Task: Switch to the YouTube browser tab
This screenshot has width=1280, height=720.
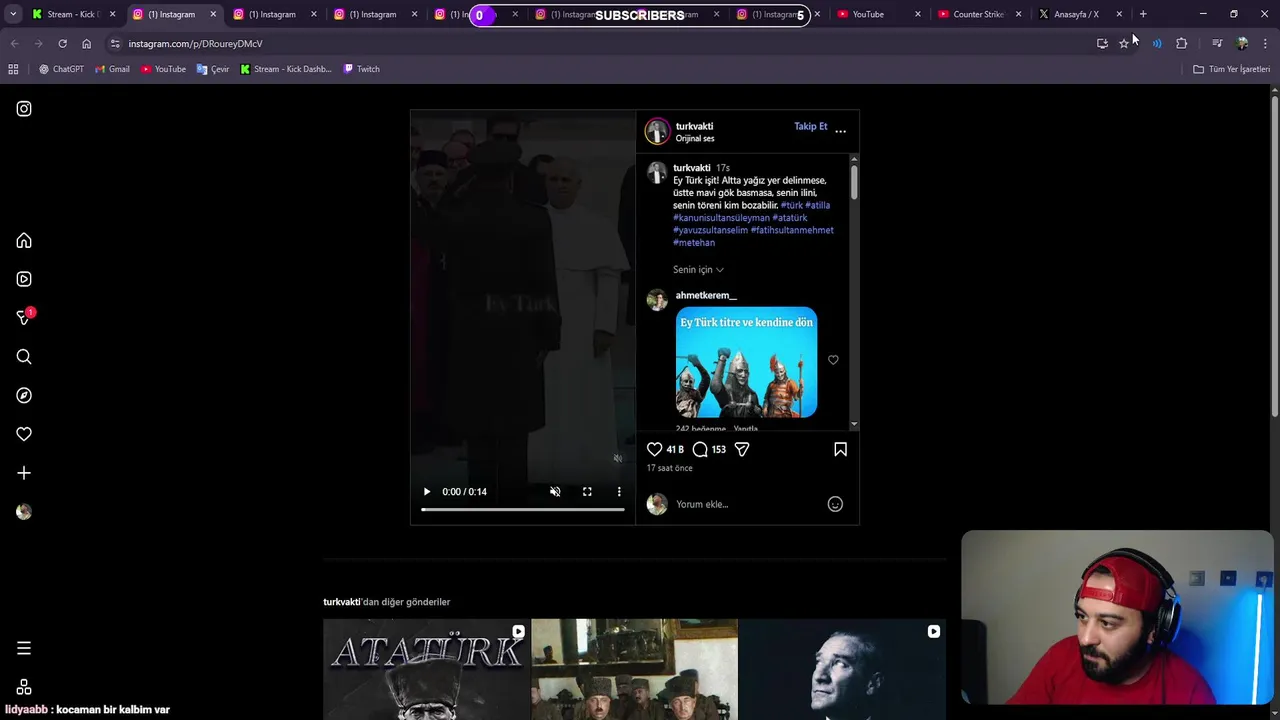Action: (x=877, y=14)
